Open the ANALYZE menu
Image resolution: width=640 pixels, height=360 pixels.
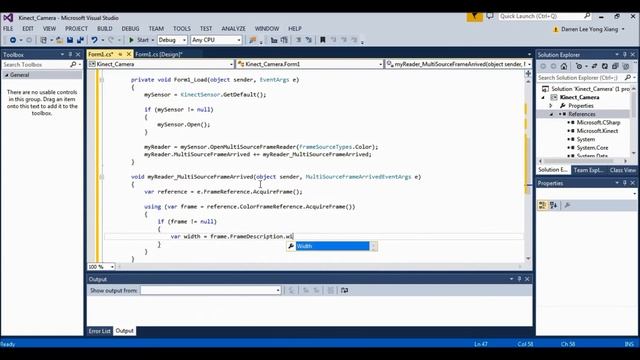(x=233, y=29)
